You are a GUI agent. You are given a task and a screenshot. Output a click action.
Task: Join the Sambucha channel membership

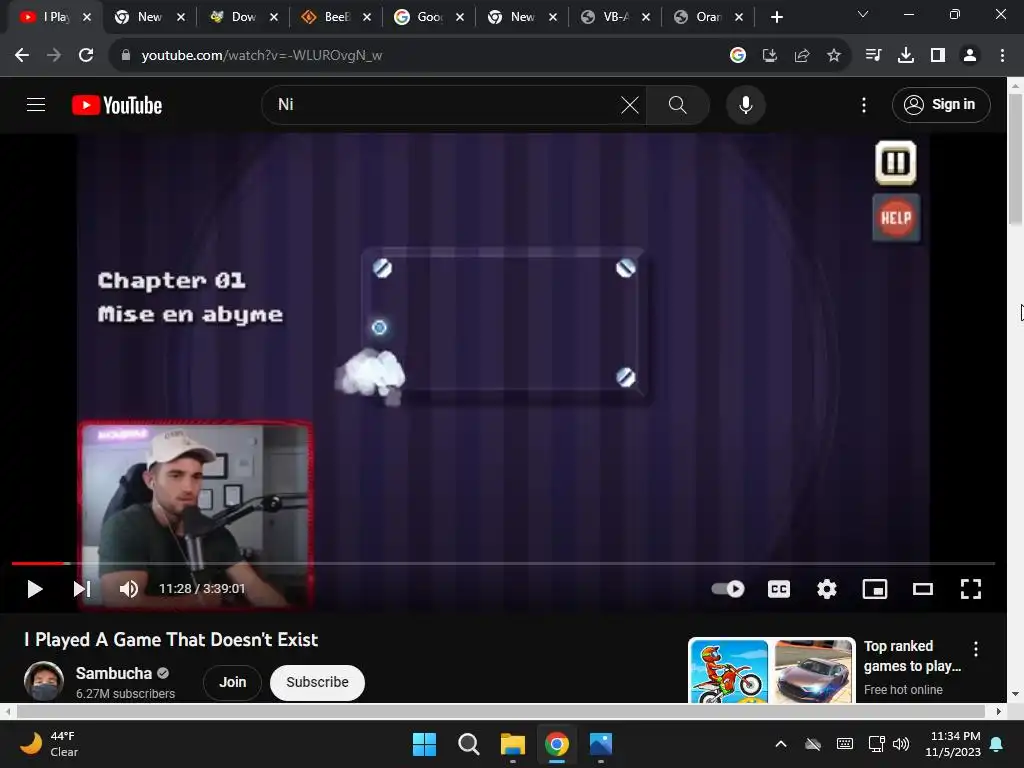tap(232, 682)
